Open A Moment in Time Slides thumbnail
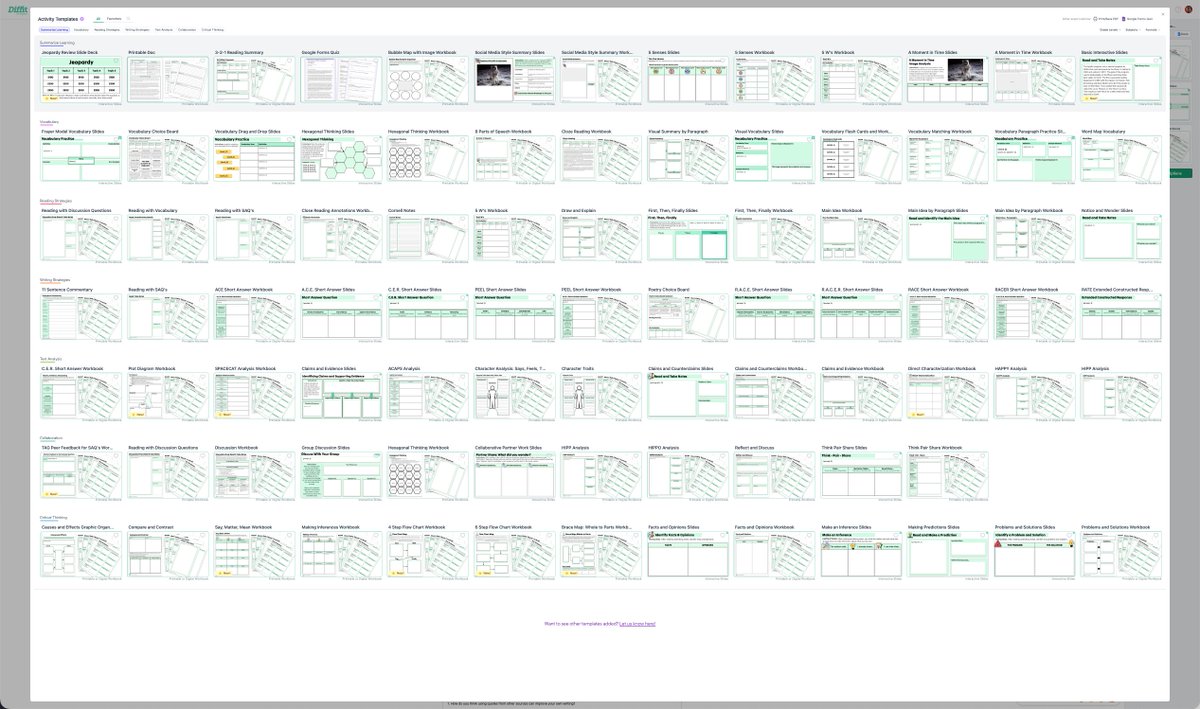Image resolution: width=1200 pixels, height=709 pixels. (948, 79)
